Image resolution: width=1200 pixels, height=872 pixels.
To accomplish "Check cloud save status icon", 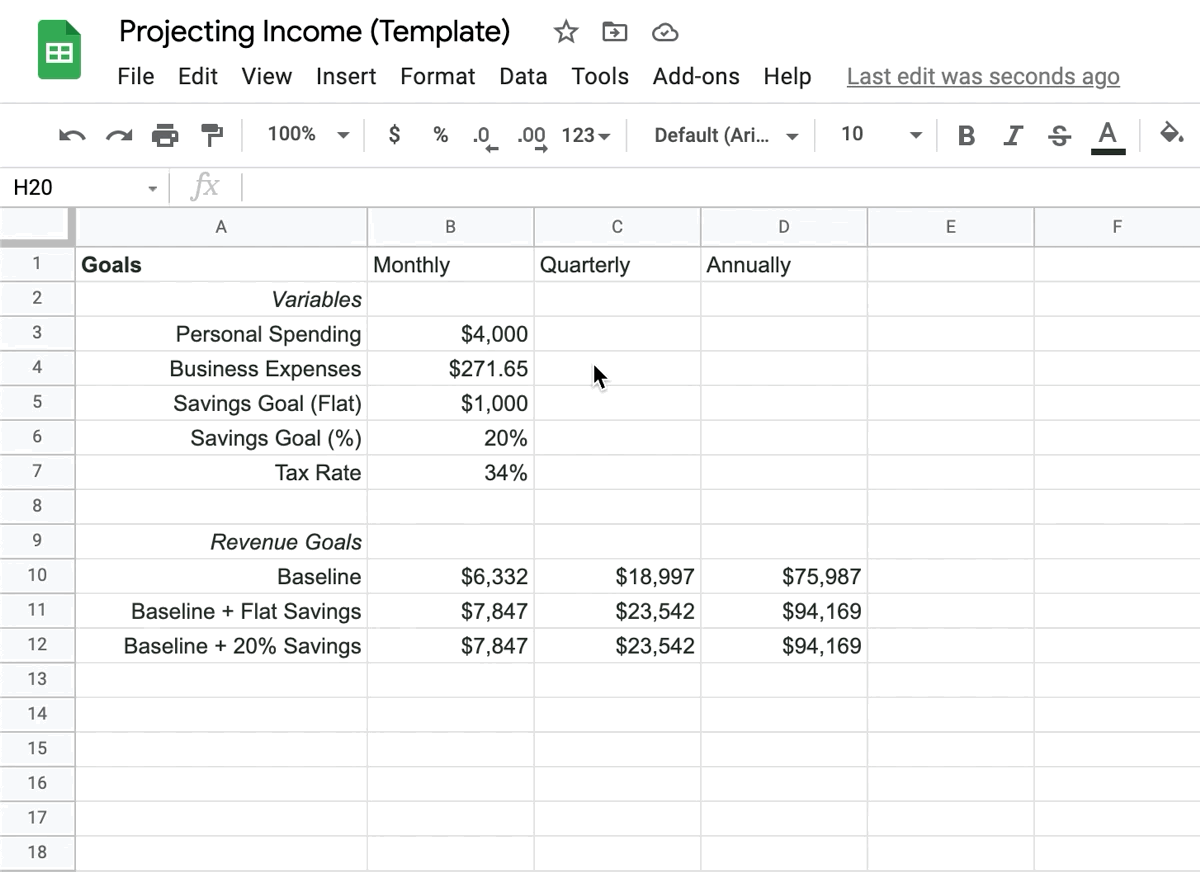I will (665, 33).
